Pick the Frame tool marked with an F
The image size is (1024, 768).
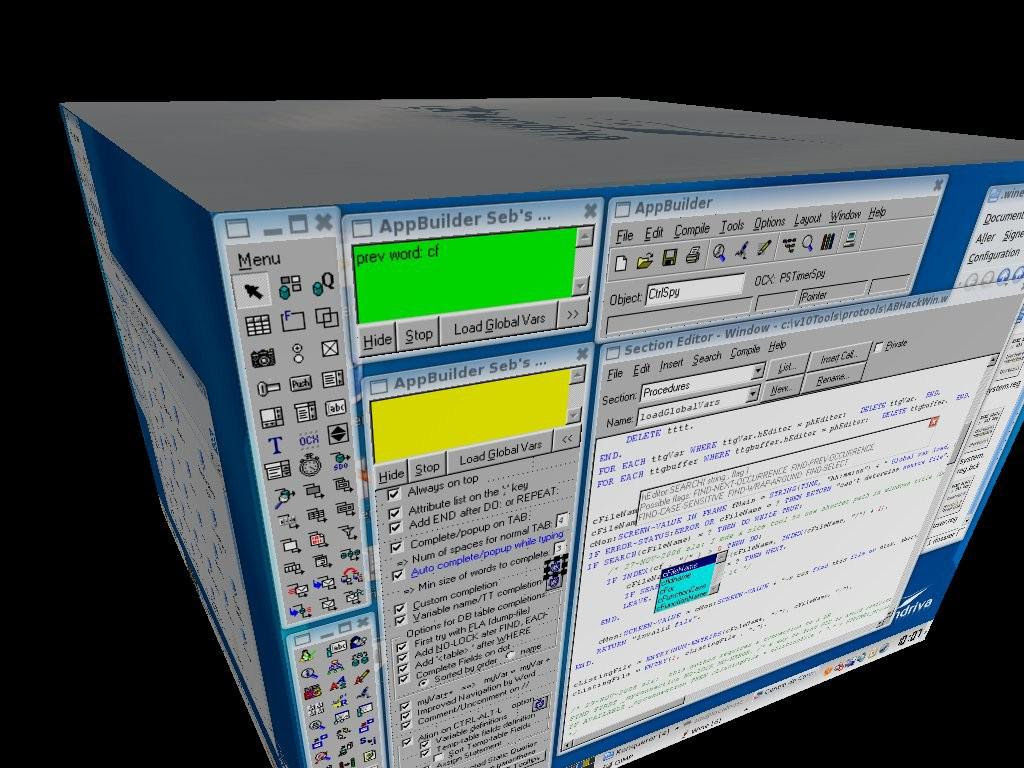point(293,321)
